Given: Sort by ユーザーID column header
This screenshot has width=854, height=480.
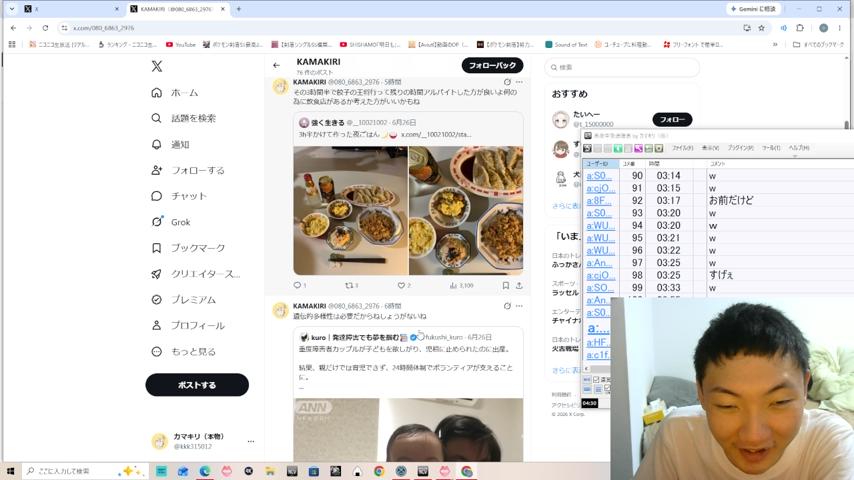Looking at the screenshot, I should pos(600,163).
